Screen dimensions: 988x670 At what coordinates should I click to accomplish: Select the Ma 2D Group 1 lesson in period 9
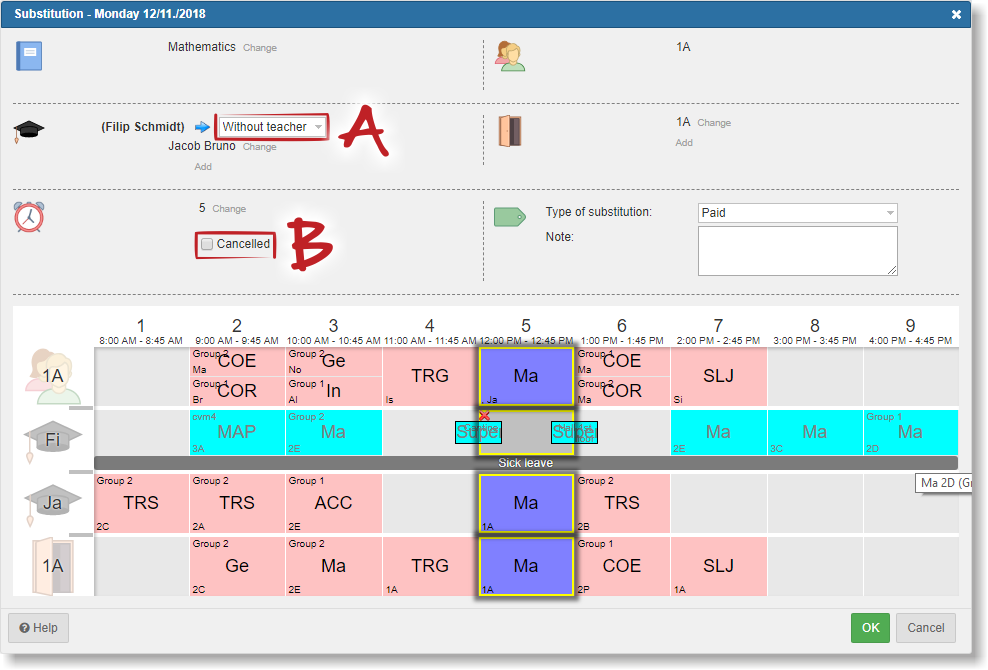point(910,432)
